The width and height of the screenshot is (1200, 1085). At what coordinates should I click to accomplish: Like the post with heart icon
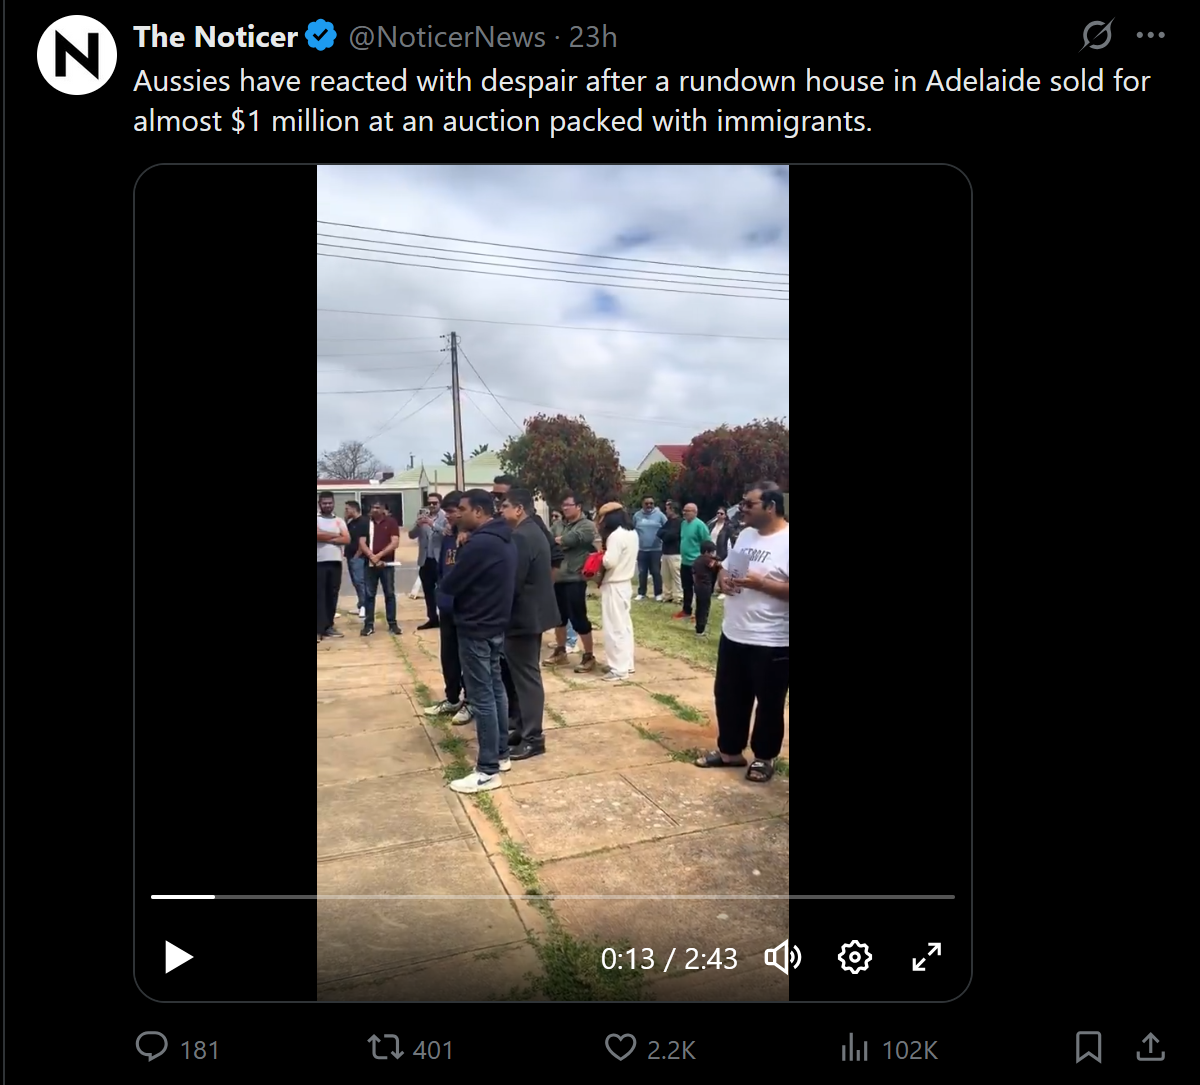pos(621,1048)
